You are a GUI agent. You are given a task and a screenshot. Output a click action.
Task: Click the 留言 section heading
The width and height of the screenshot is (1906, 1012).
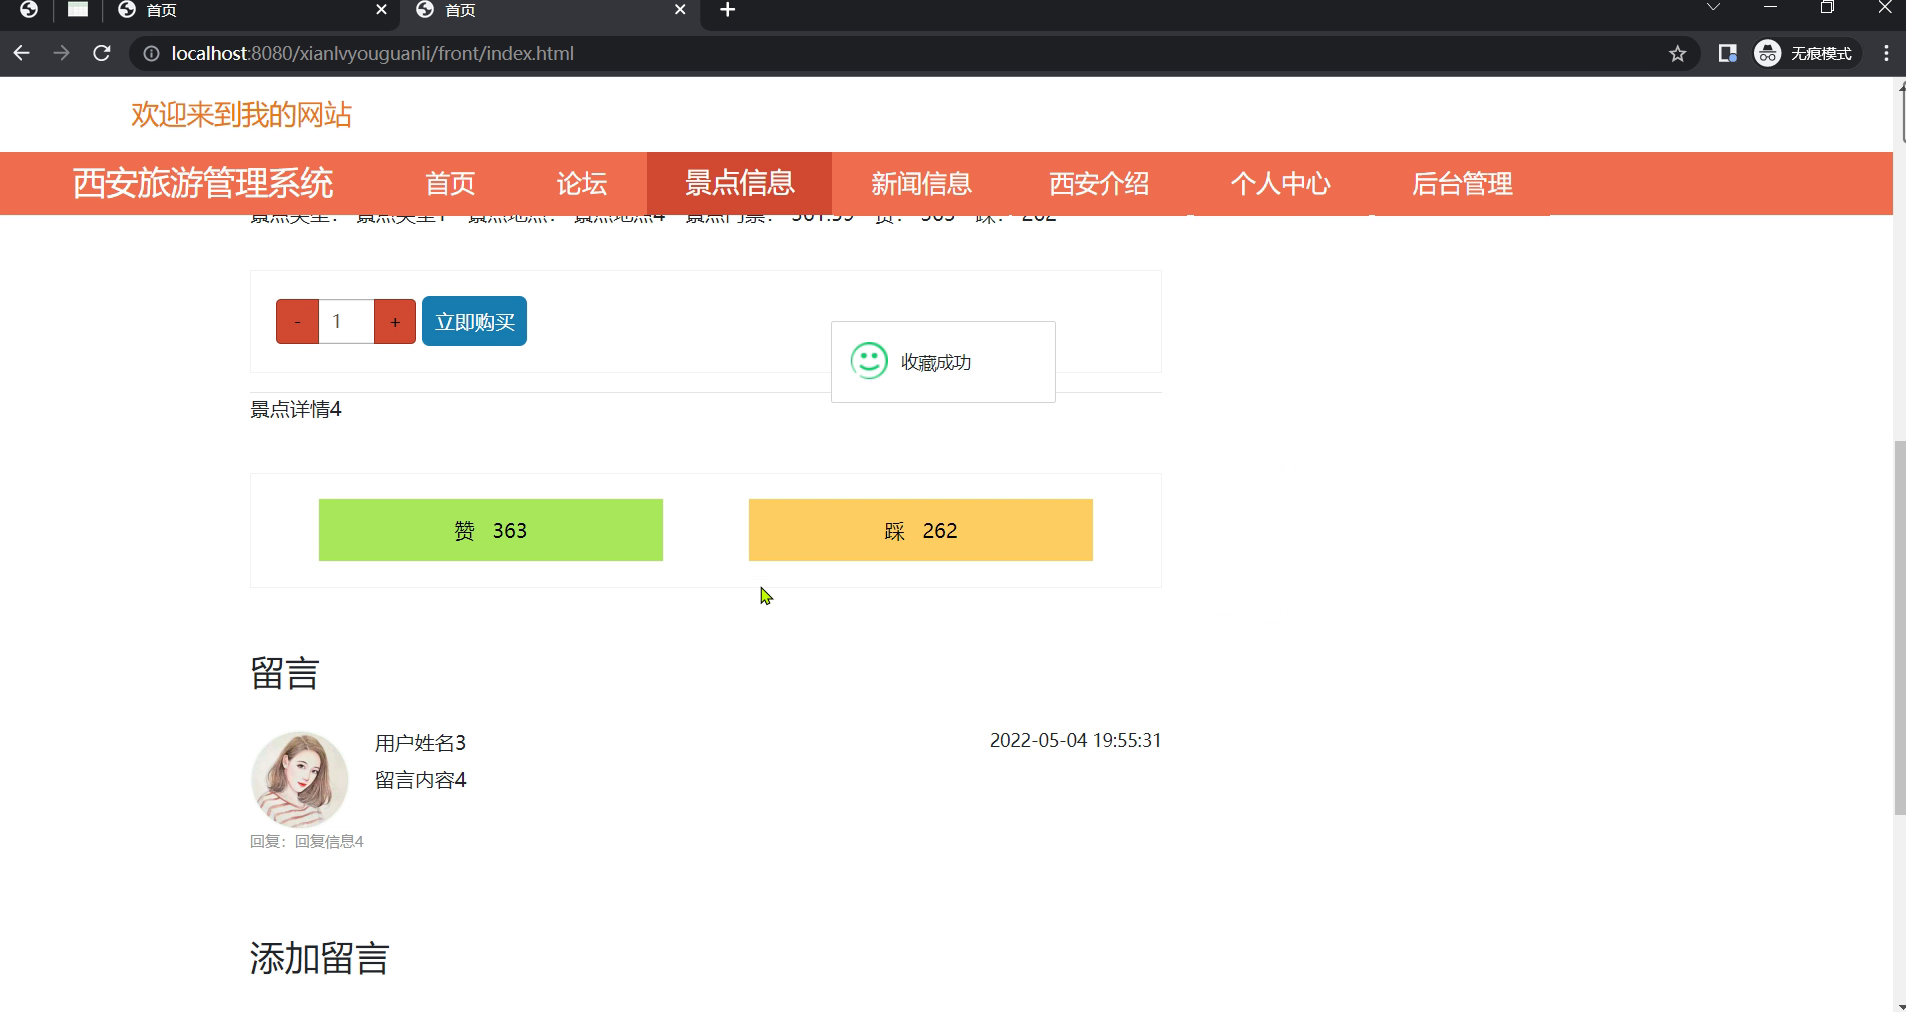point(285,673)
